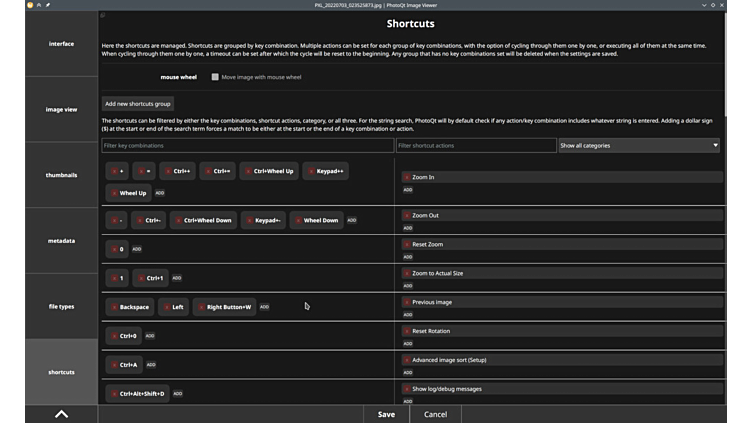The width and height of the screenshot is (752, 423).
Task: Click ADD below the Zoom Out action
Action: pos(408,228)
